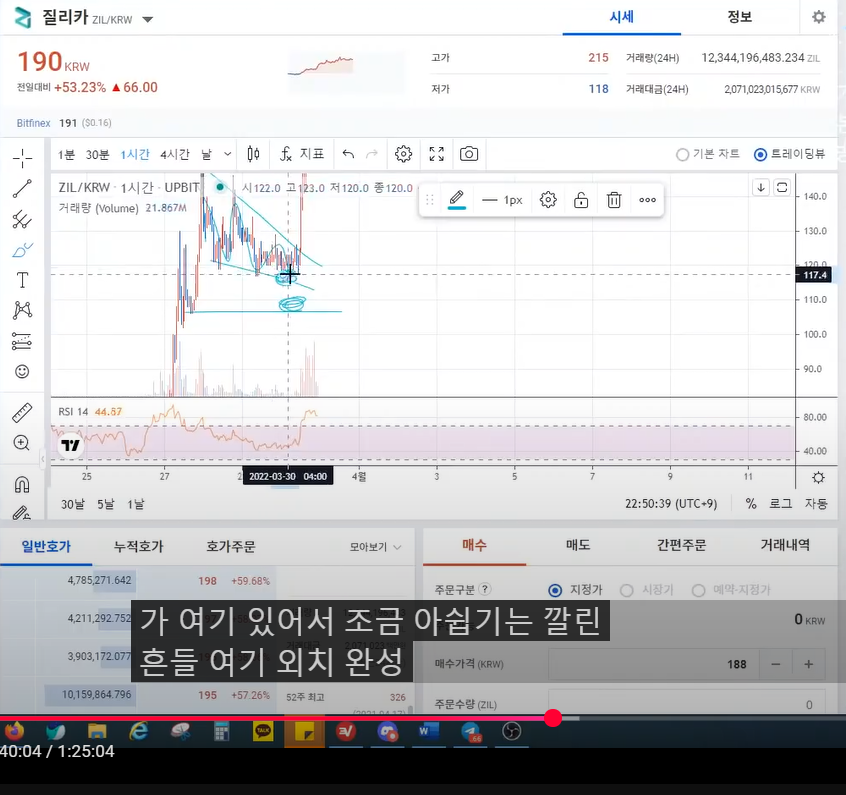Viewport: 846px width, 795px height.
Task: Select the brush drawing tool
Action: click(x=22, y=250)
